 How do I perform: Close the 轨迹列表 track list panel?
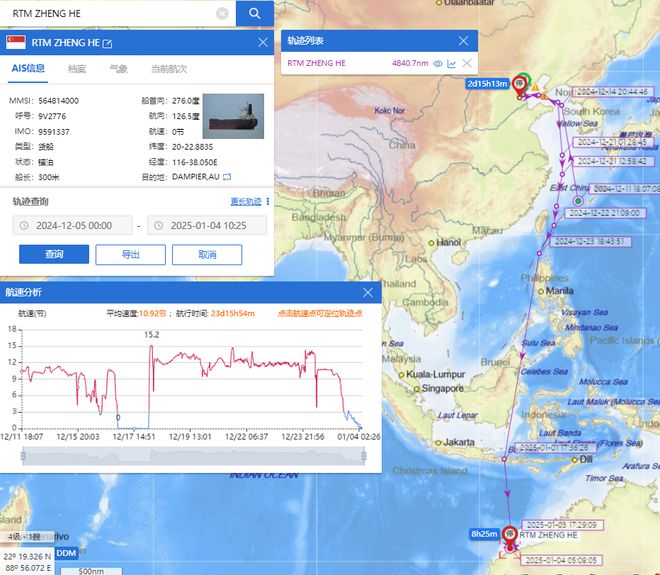[463, 41]
